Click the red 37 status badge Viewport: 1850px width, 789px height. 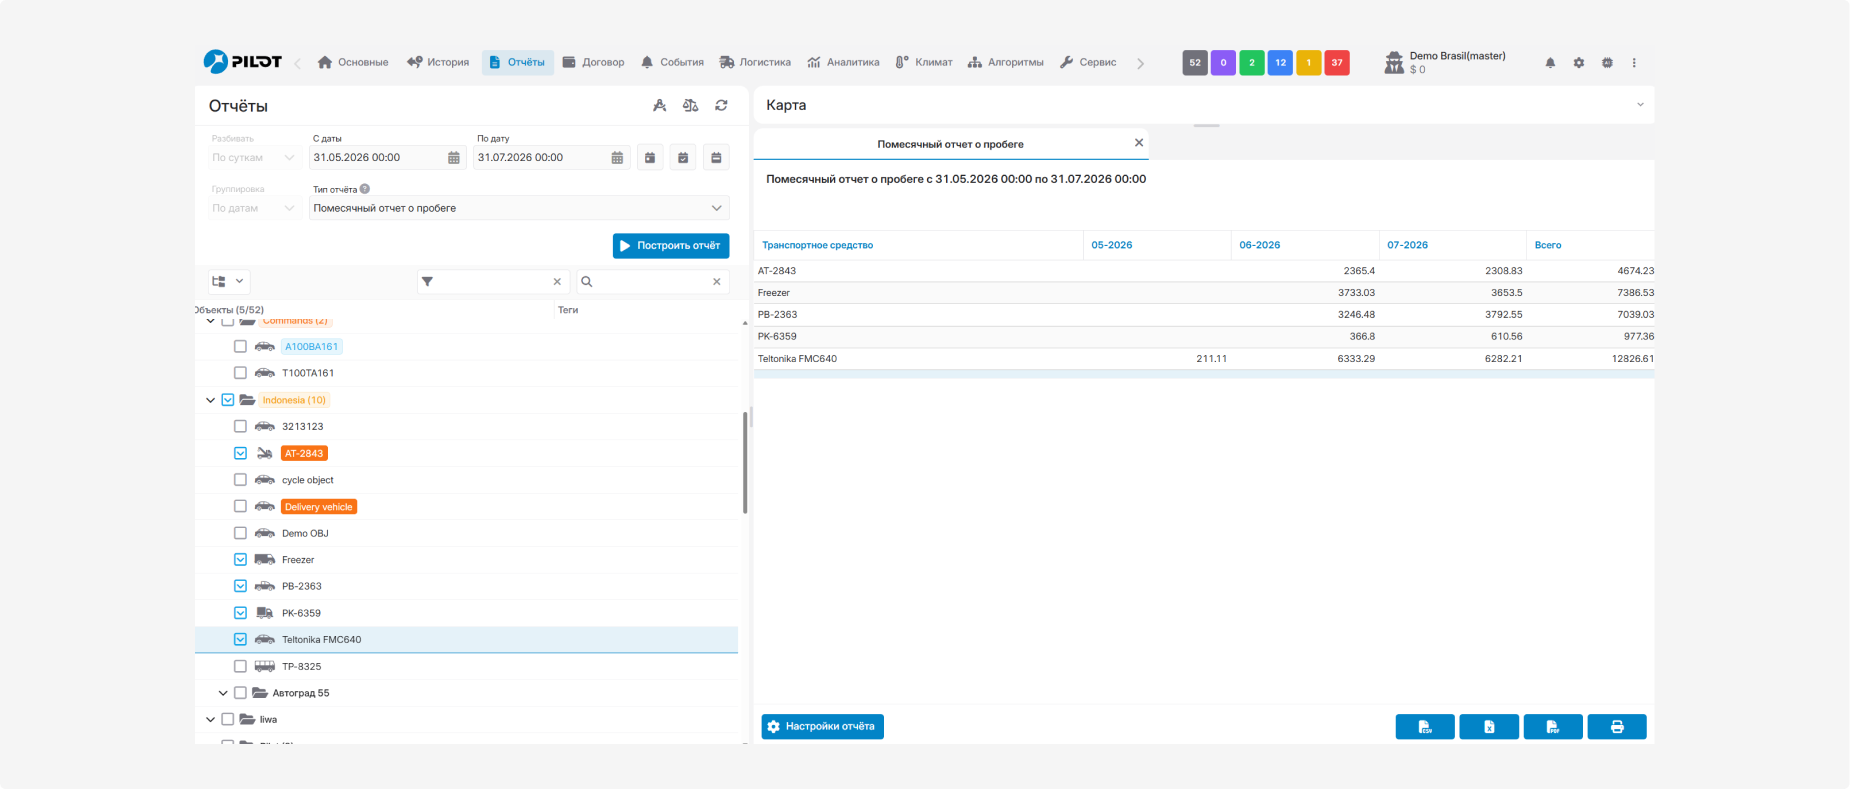(x=1337, y=63)
